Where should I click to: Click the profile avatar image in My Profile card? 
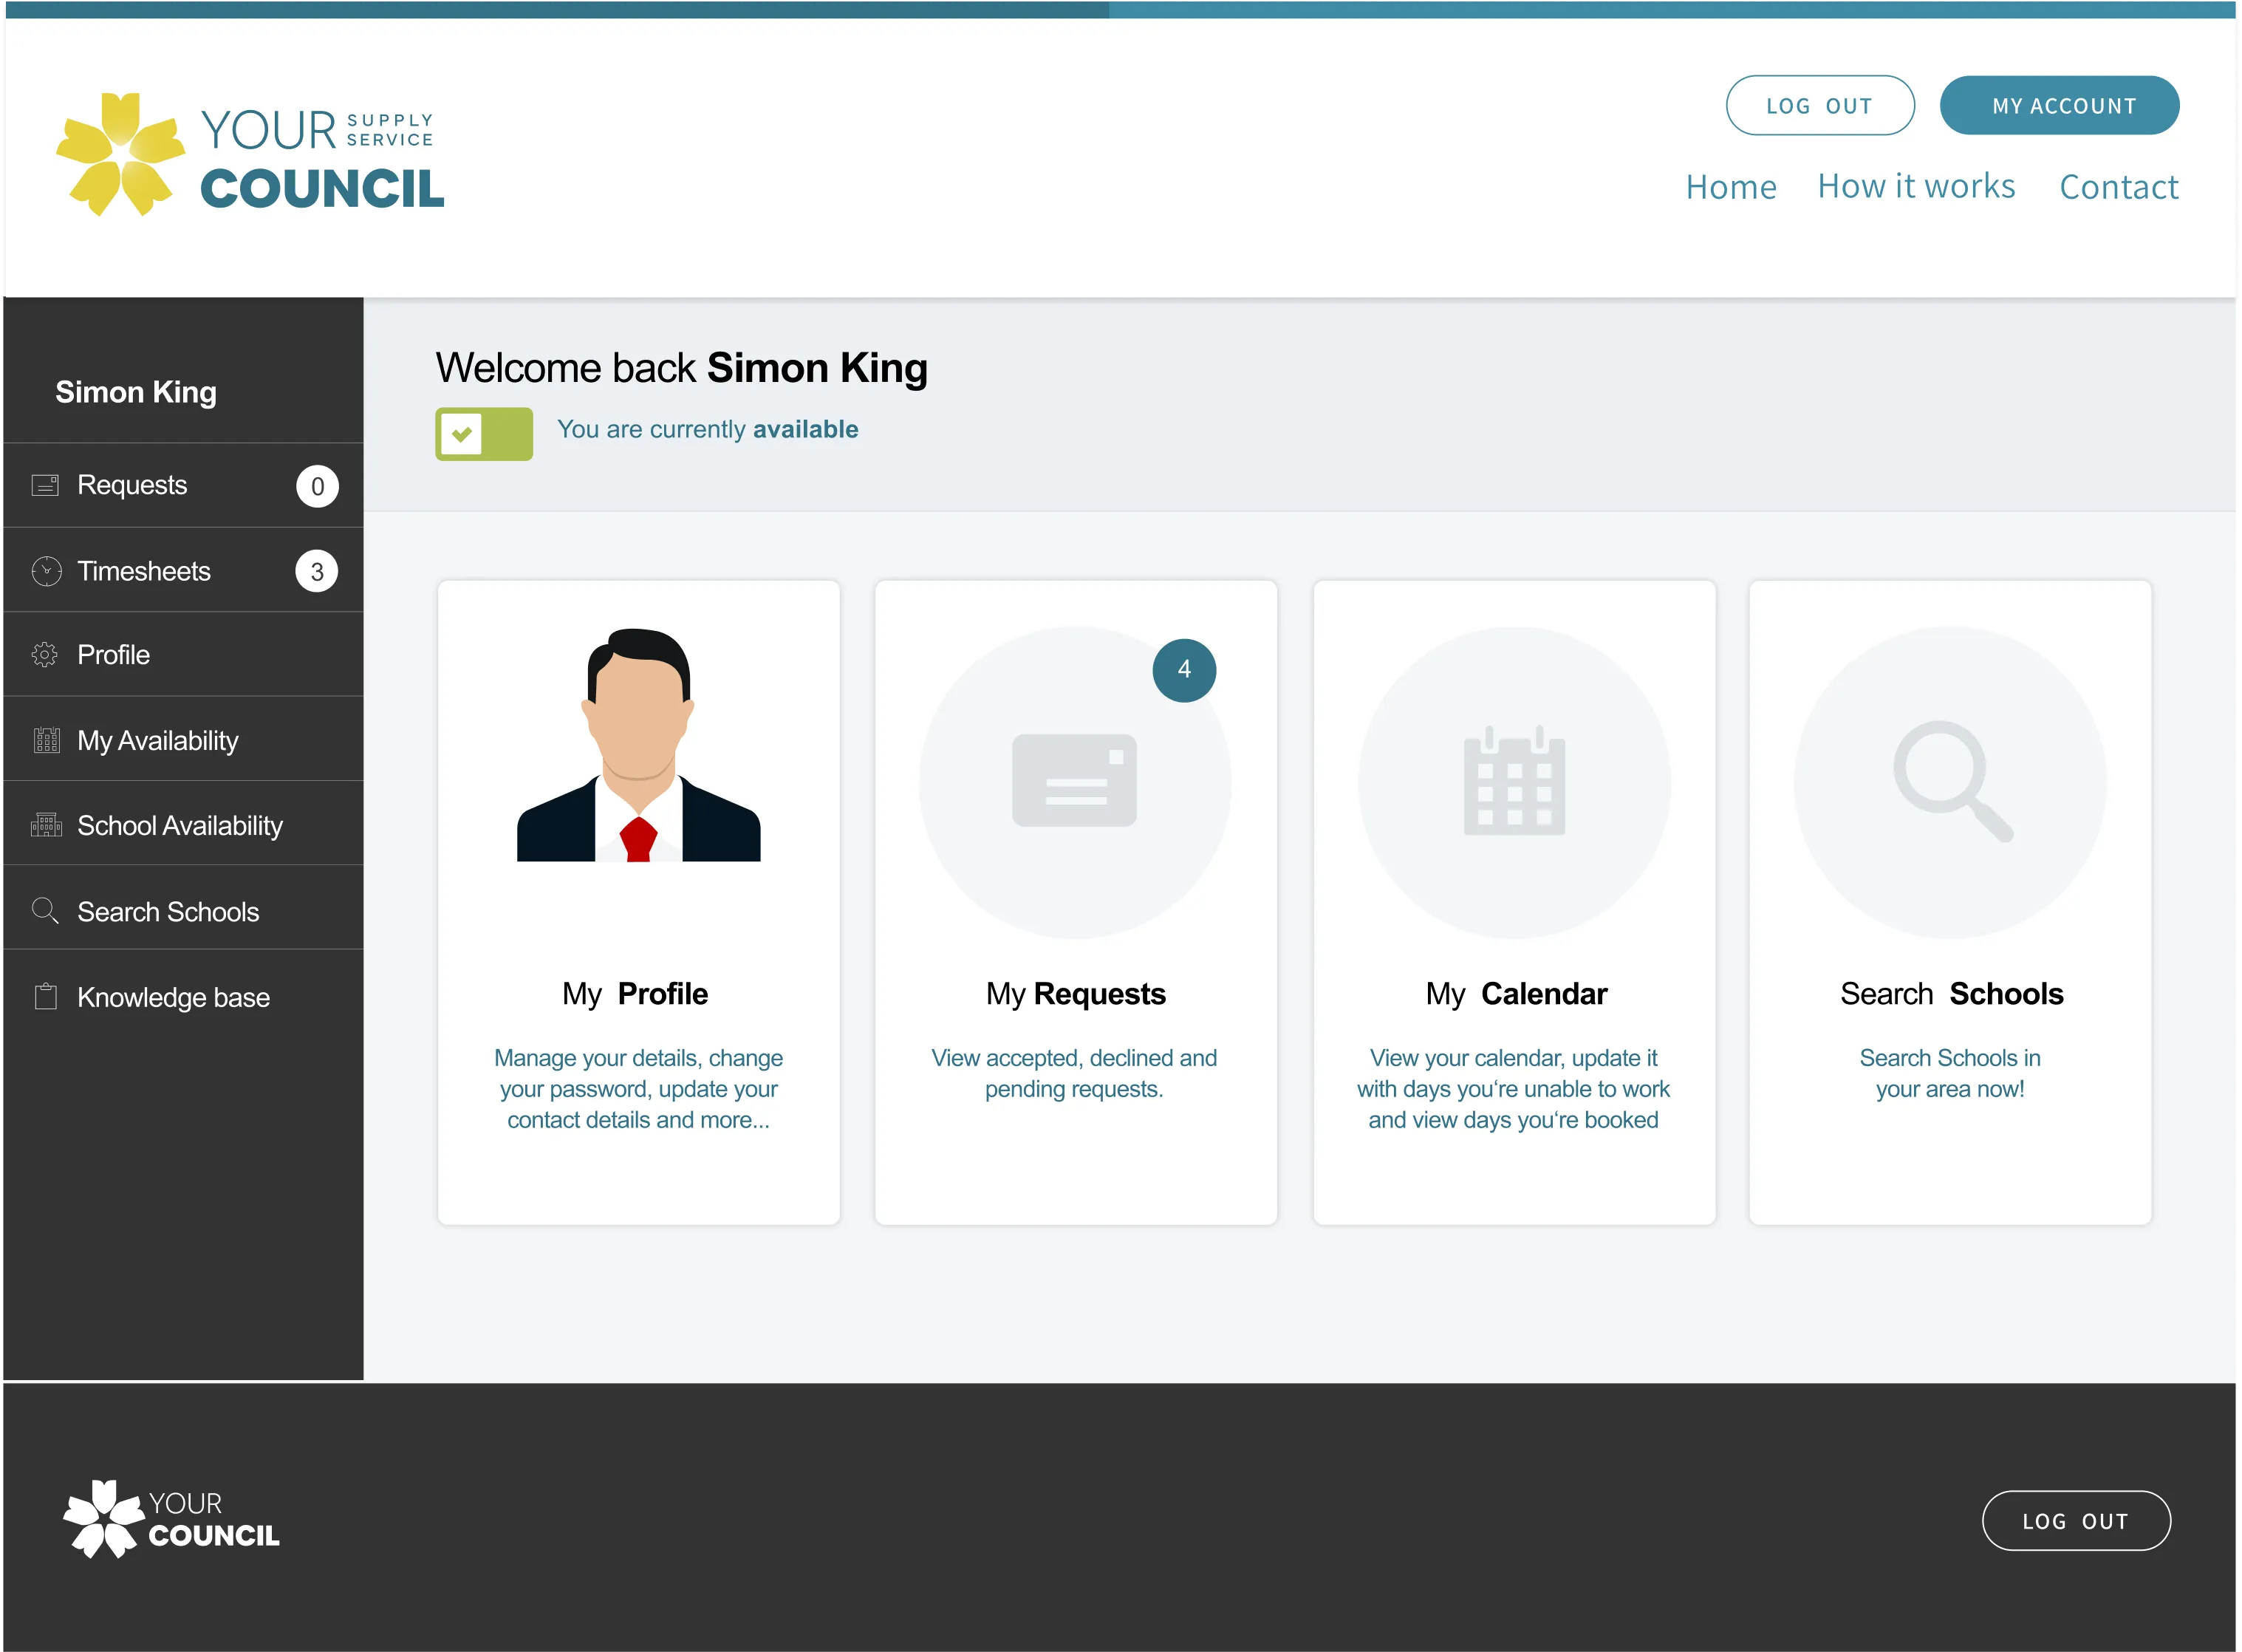pos(639,746)
